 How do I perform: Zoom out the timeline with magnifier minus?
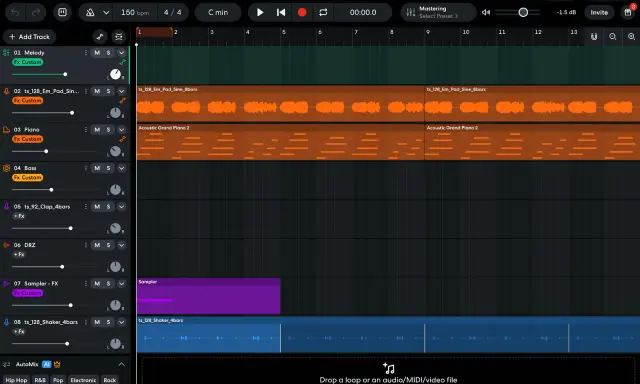[613, 37]
